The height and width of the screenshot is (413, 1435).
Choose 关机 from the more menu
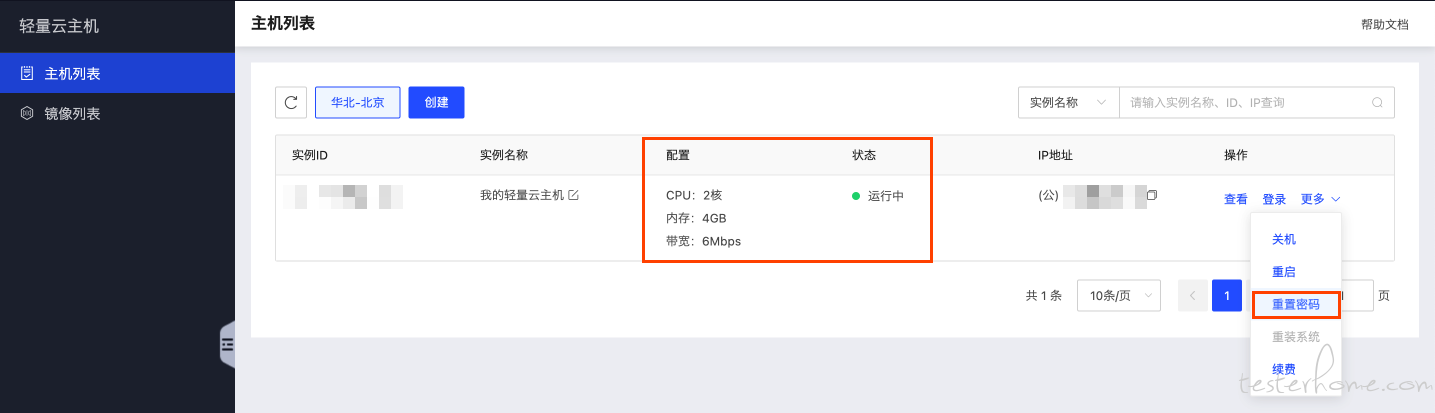tap(1284, 240)
